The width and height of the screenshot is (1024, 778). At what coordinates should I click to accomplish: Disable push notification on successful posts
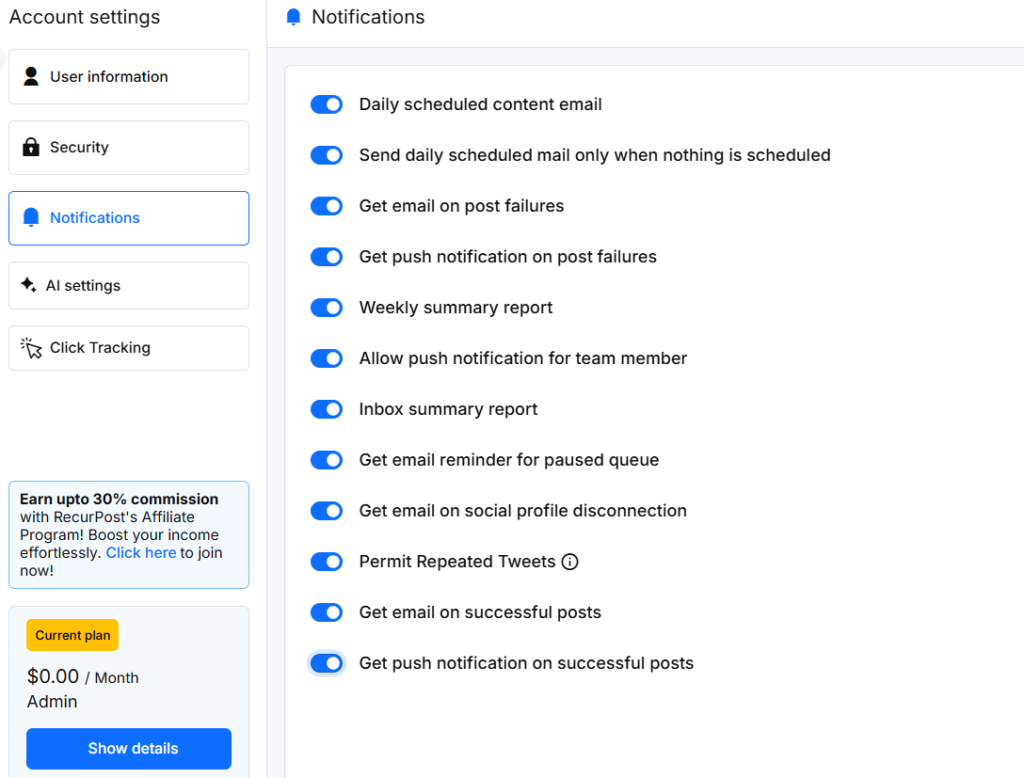pyautogui.click(x=326, y=663)
